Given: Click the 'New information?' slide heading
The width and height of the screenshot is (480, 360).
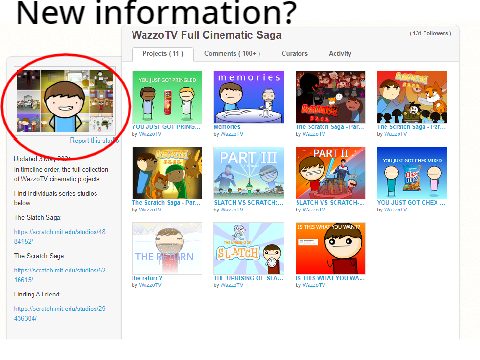Looking at the screenshot, I should tap(156, 13).
